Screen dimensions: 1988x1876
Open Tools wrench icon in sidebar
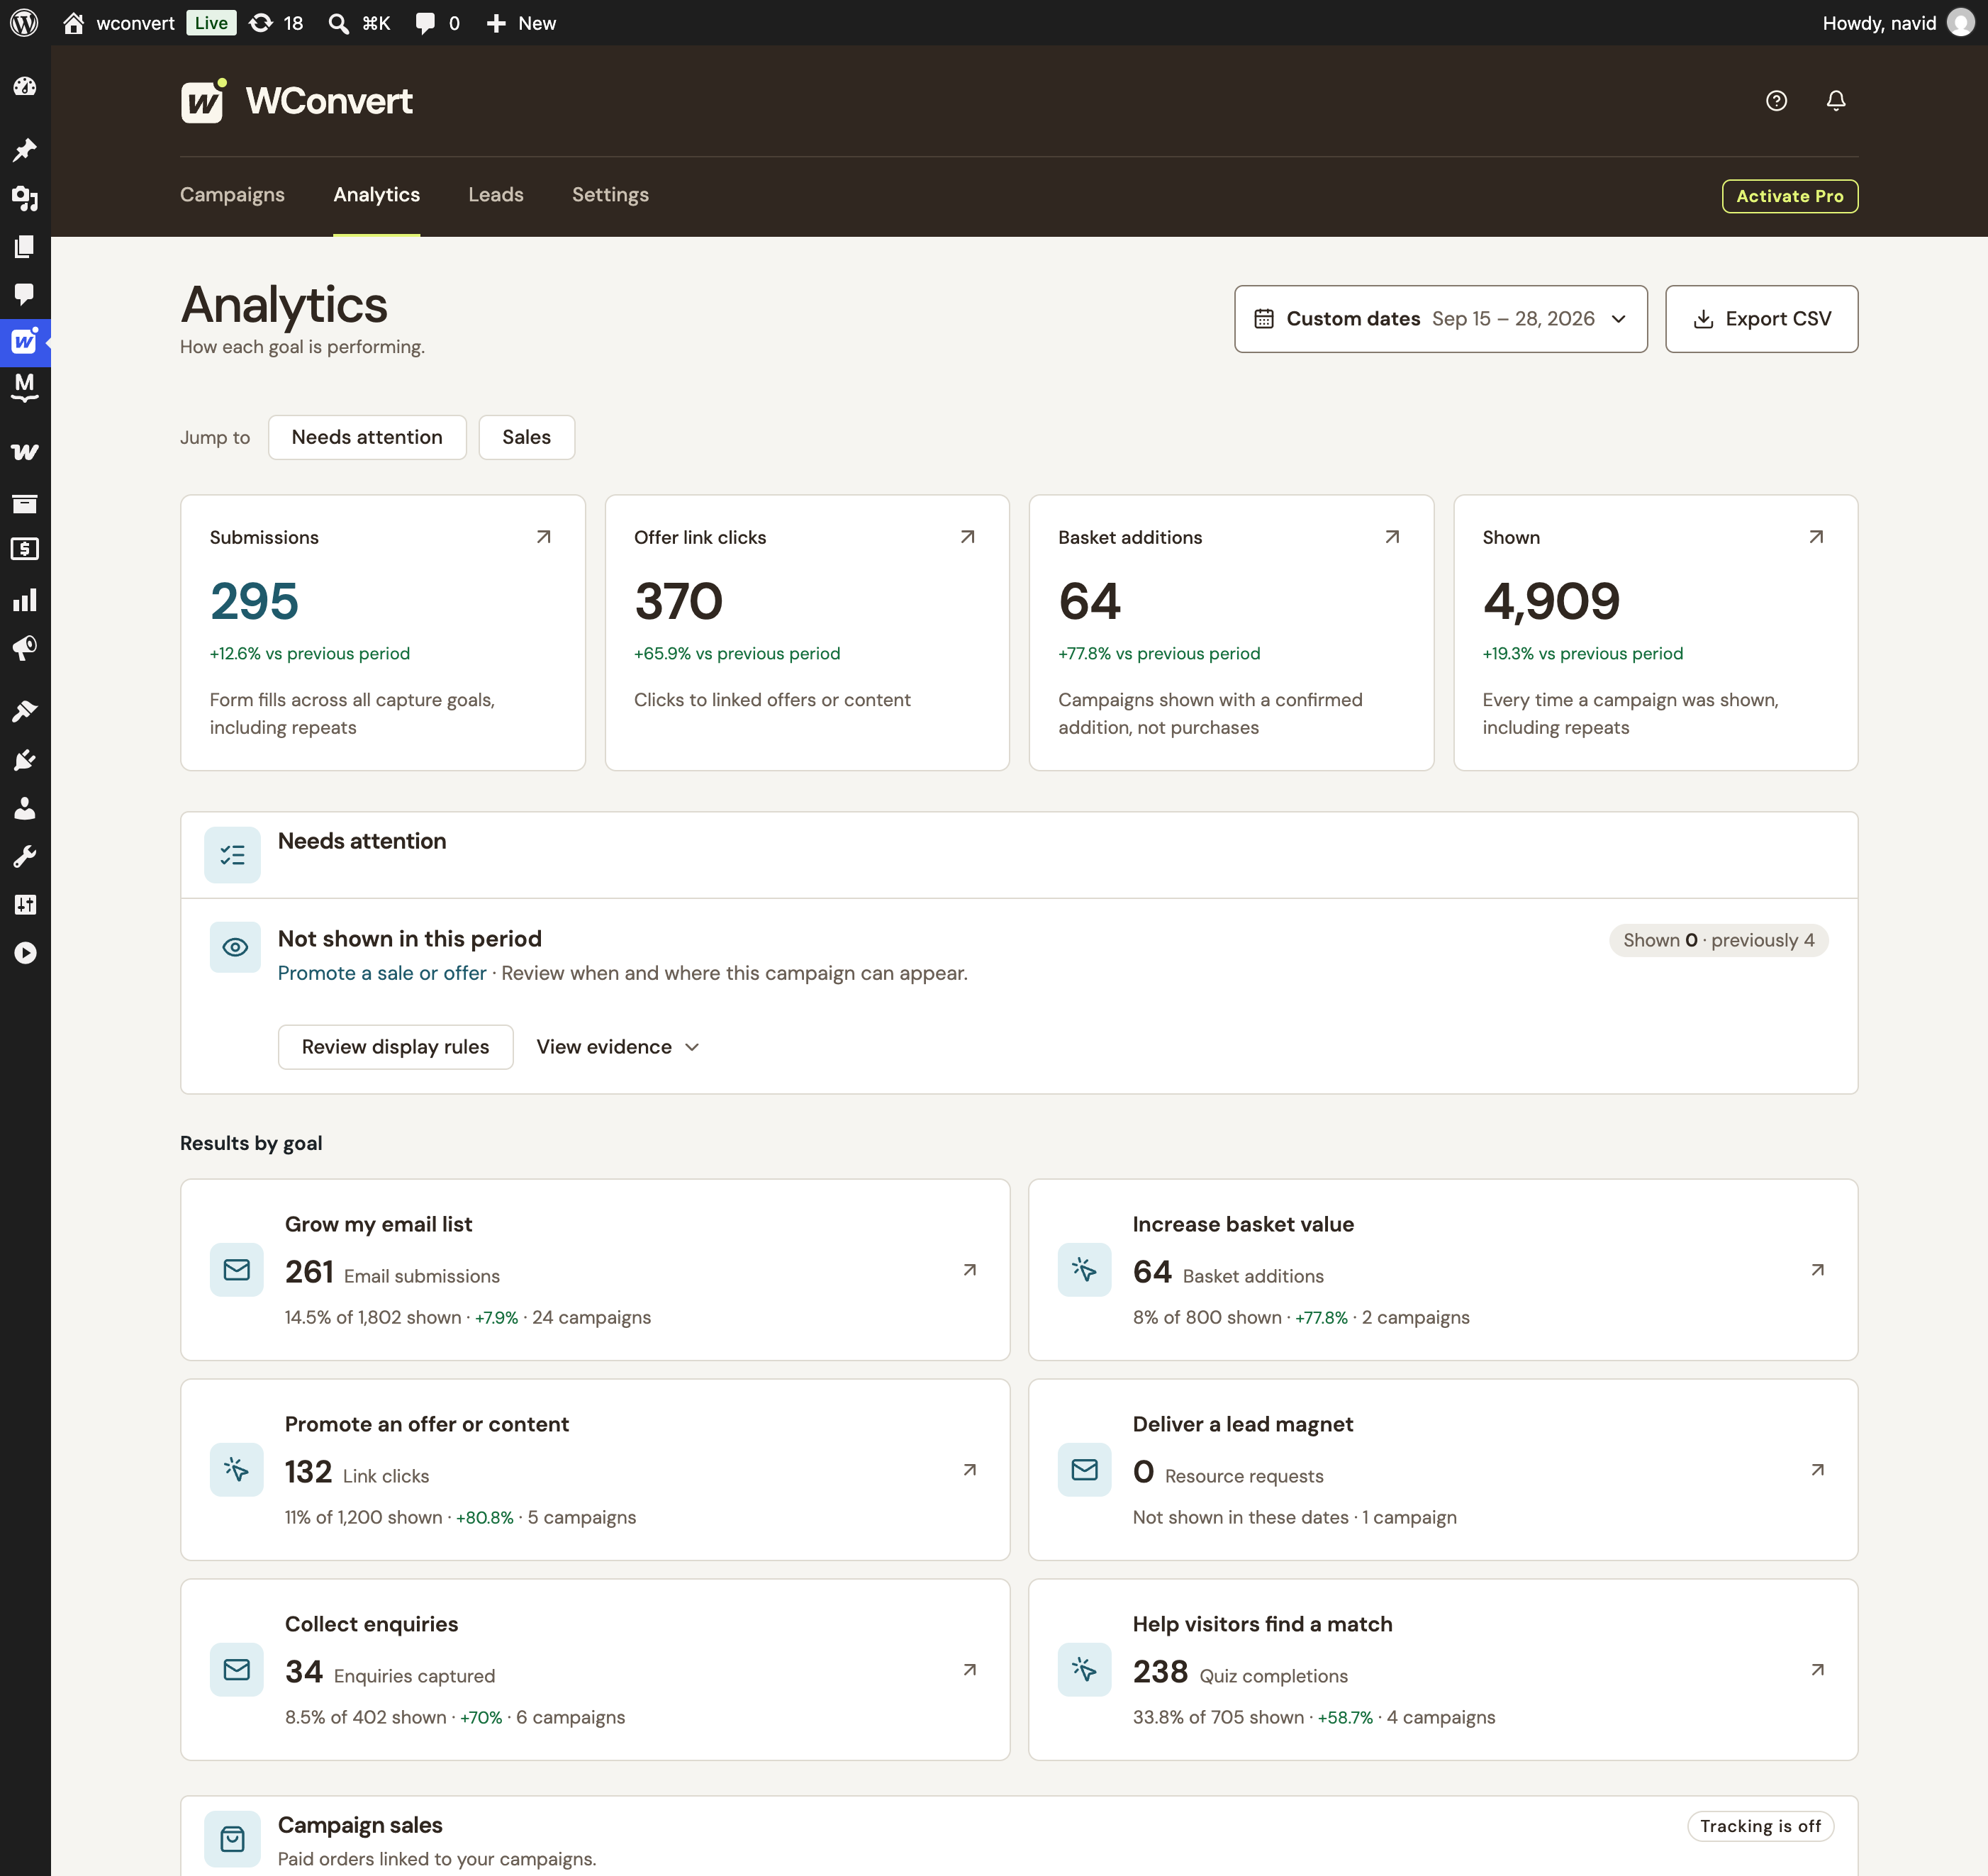click(x=25, y=856)
